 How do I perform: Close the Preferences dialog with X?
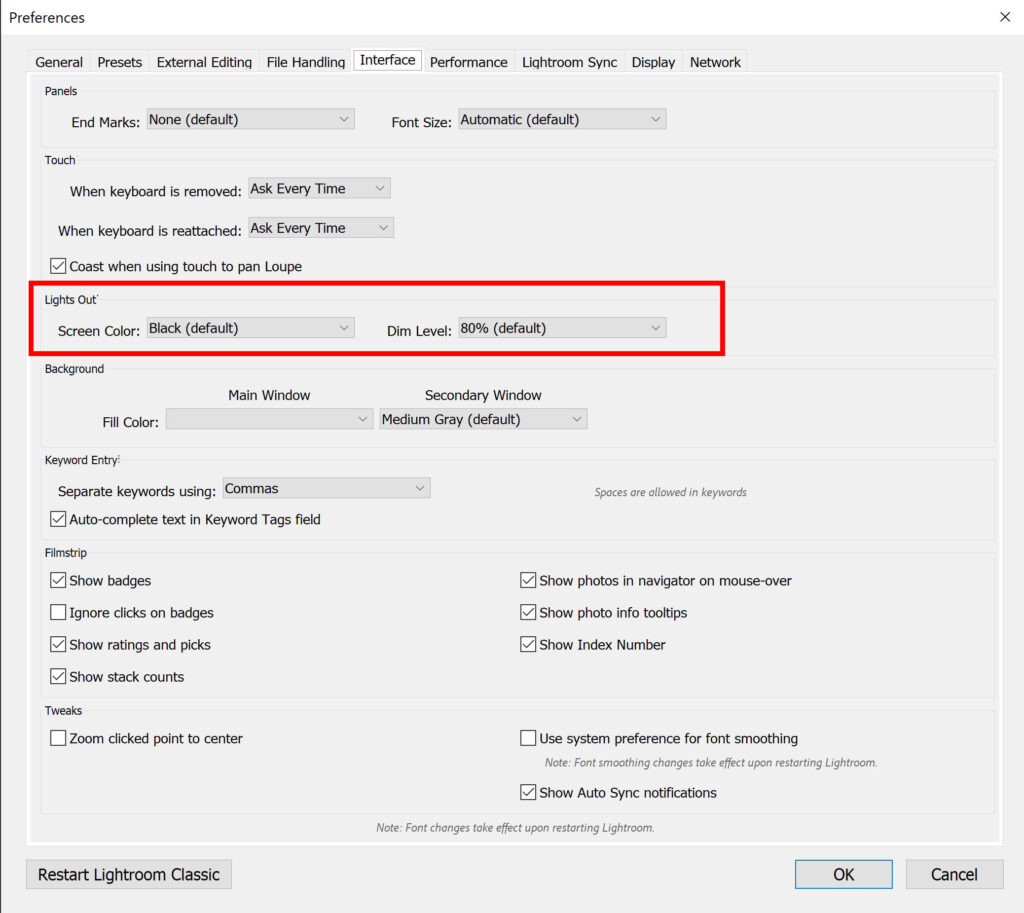1004,17
